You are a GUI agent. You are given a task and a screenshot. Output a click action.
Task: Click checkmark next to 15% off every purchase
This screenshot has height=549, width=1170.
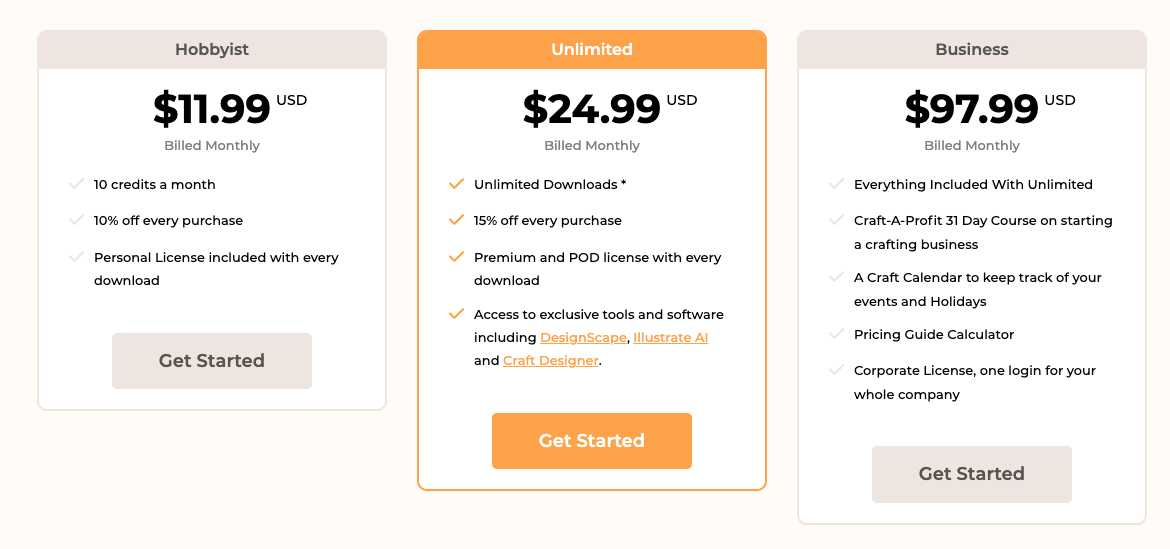pyautogui.click(x=456, y=220)
